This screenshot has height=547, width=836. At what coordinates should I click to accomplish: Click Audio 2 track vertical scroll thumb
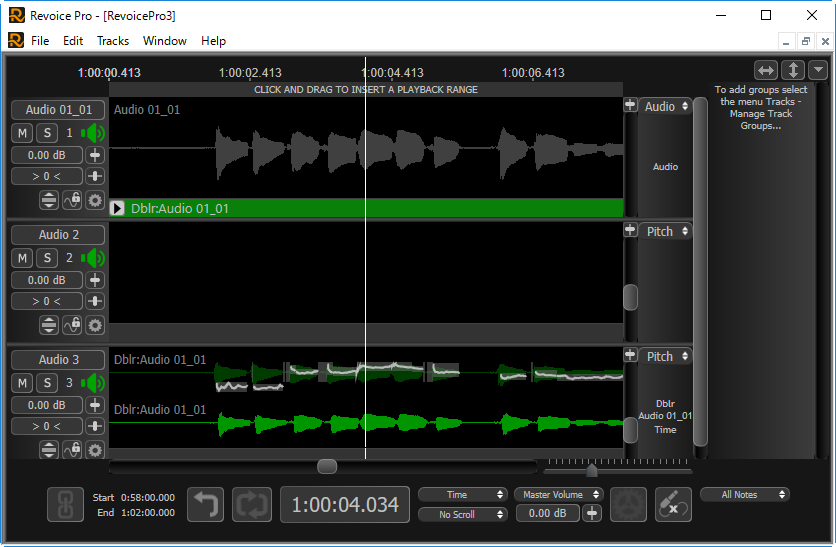pyautogui.click(x=630, y=297)
